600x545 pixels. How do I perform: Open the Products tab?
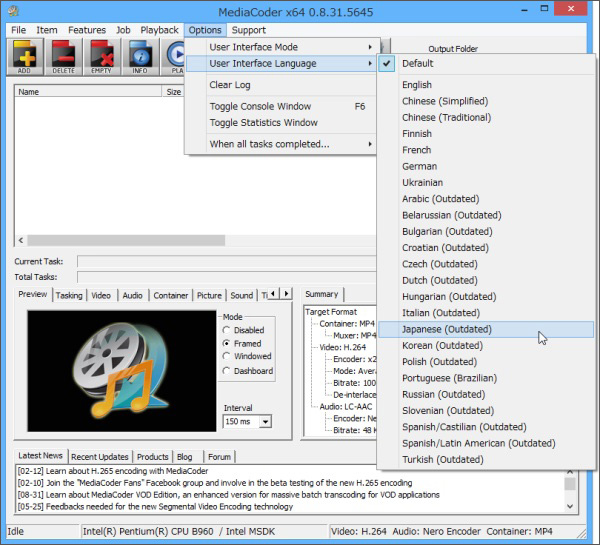click(153, 457)
